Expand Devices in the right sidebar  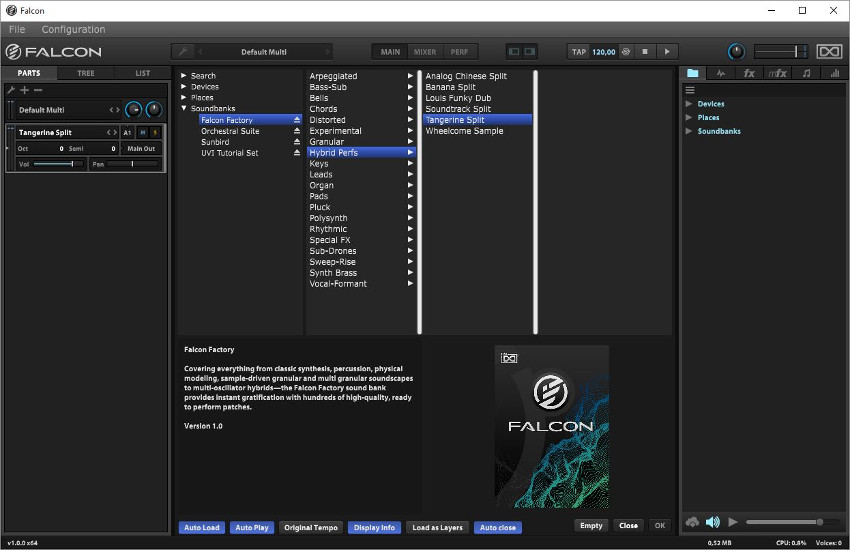click(688, 103)
